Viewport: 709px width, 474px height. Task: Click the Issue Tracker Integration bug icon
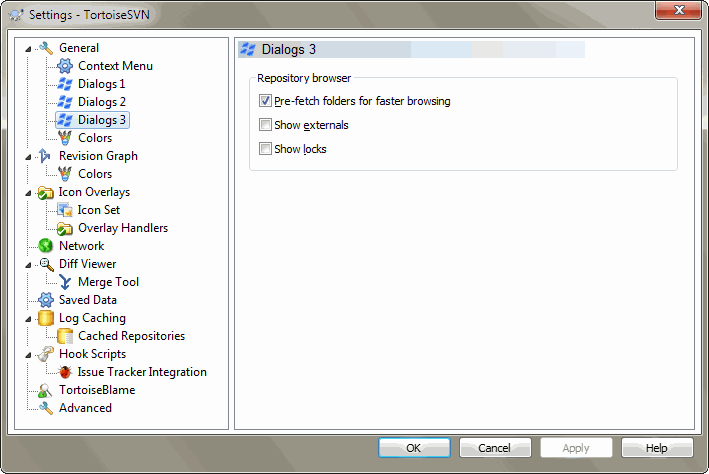coord(65,372)
